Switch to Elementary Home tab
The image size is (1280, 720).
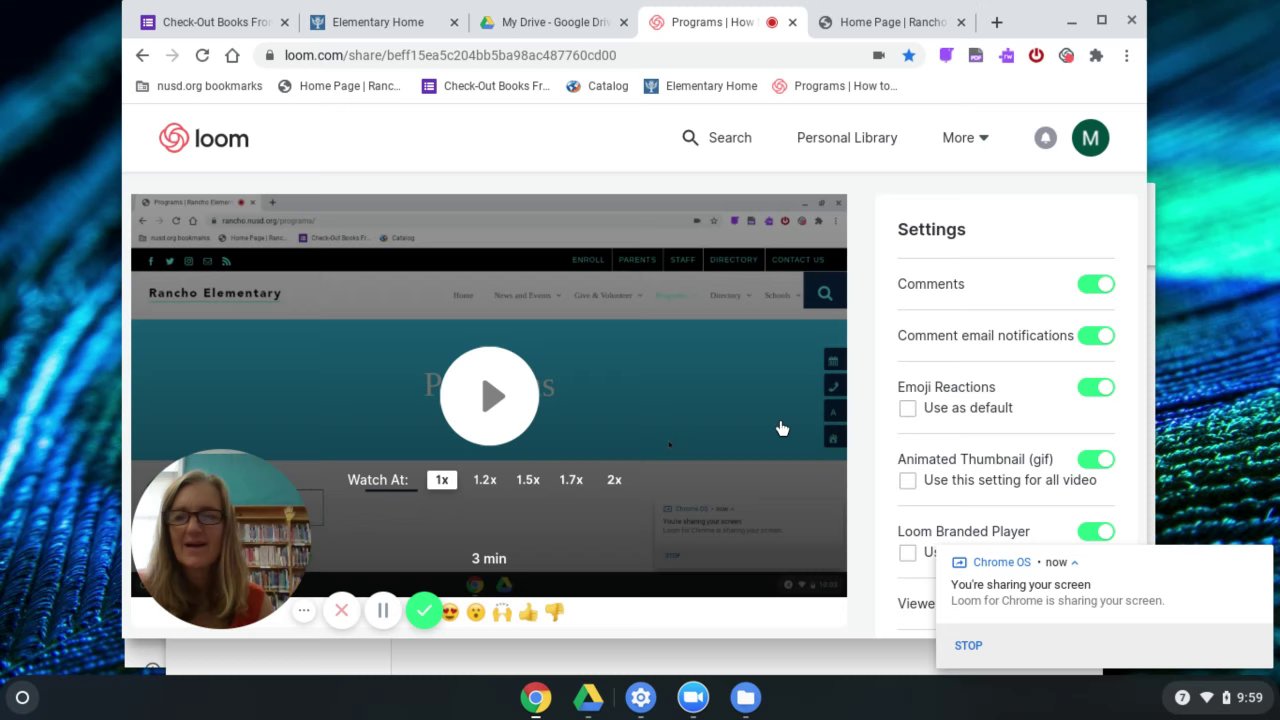pos(385,22)
